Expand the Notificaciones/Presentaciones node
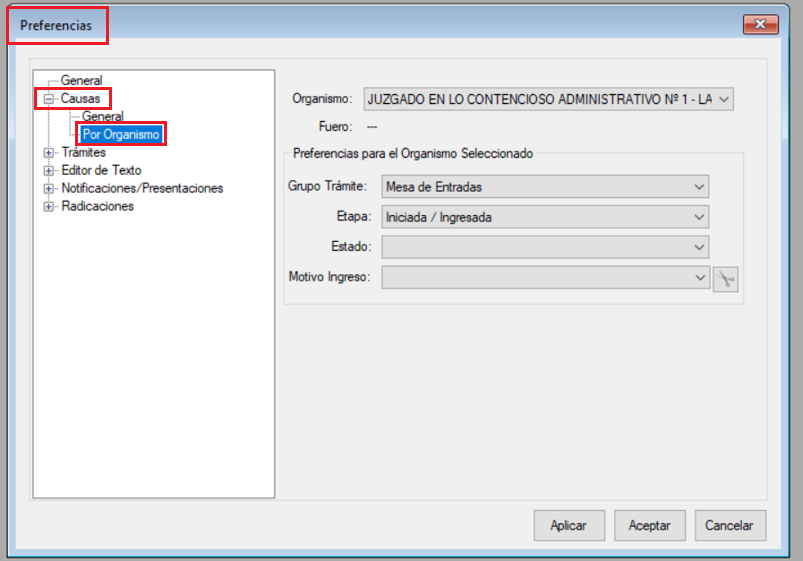This screenshot has height=561, width=803. click(x=48, y=189)
